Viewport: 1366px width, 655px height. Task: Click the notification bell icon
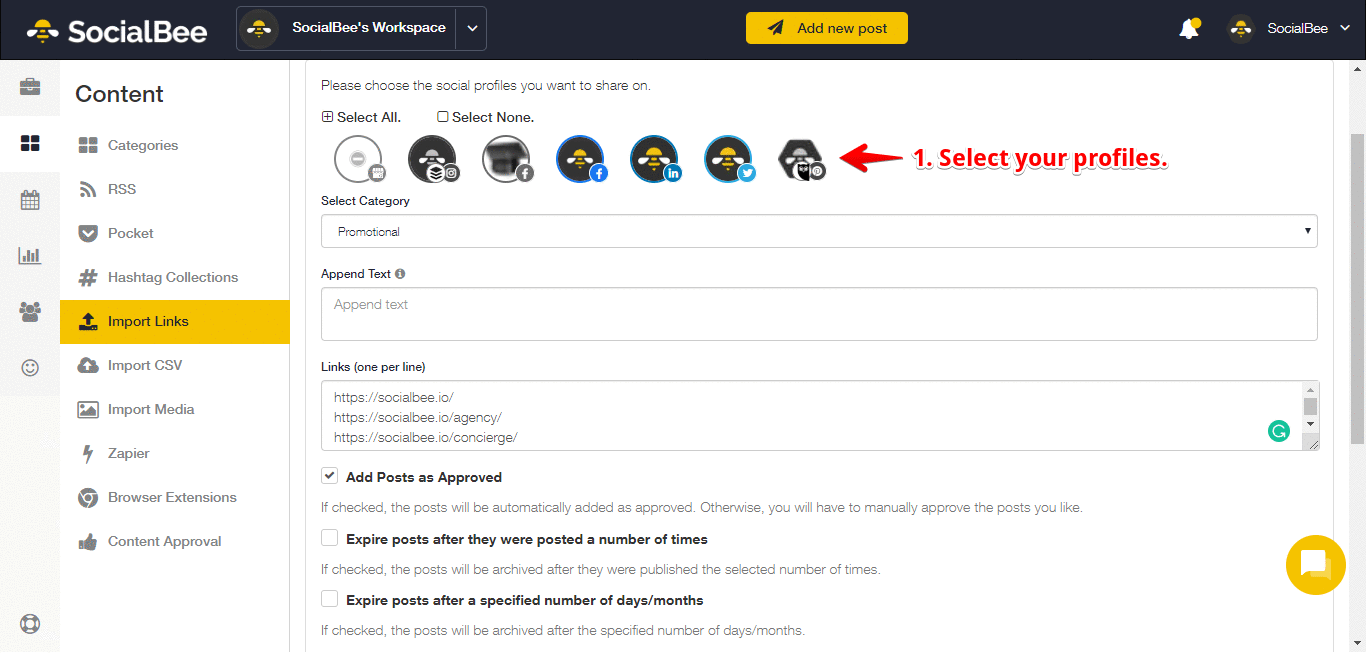pos(1189,29)
